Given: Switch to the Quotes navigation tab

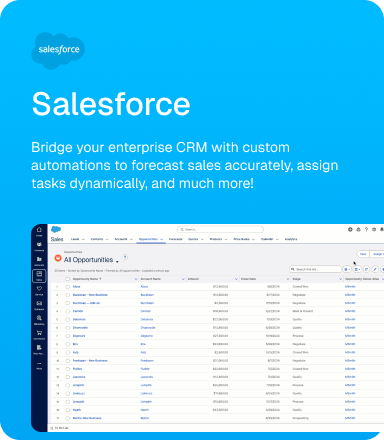Looking at the screenshot, I should (x=193, y=239).
